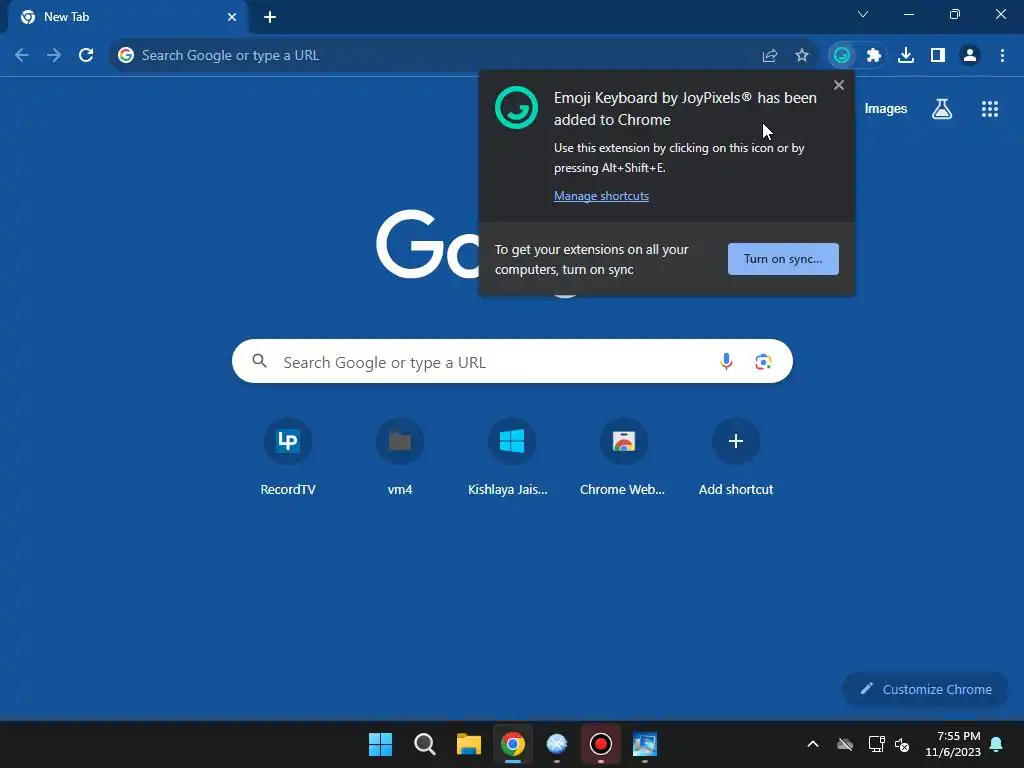Open Windows Start menu
The image size is (1024, 768).
pyautogui.click(x=380, y=744)
